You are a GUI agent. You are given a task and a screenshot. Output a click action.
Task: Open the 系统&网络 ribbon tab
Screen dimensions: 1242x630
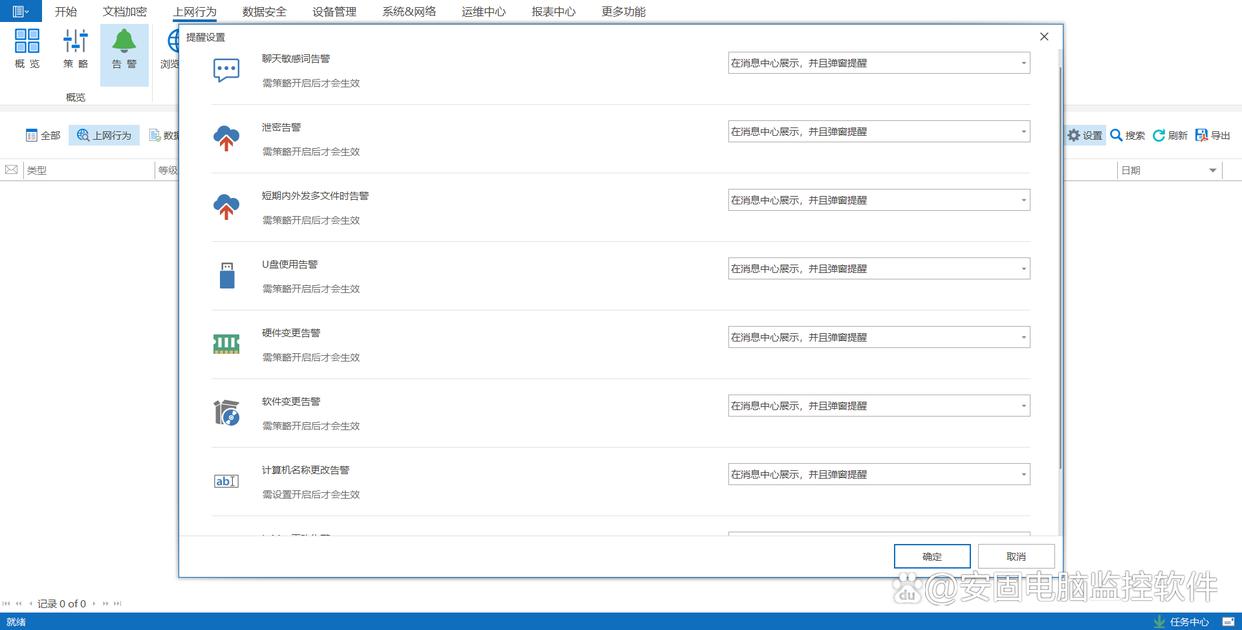coord(409,12)
